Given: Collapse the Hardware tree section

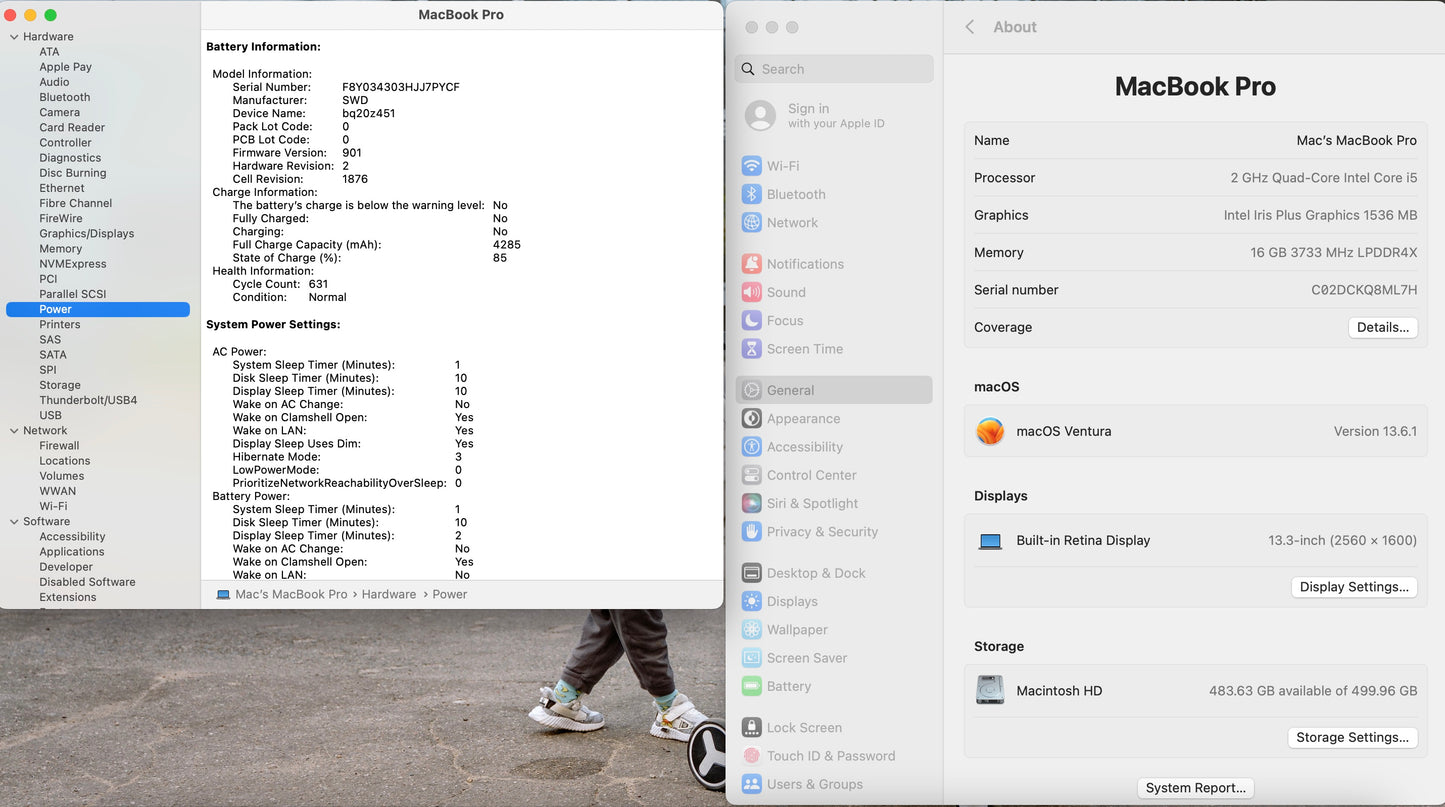Looking at the screenshot, I should pos(14,37).
